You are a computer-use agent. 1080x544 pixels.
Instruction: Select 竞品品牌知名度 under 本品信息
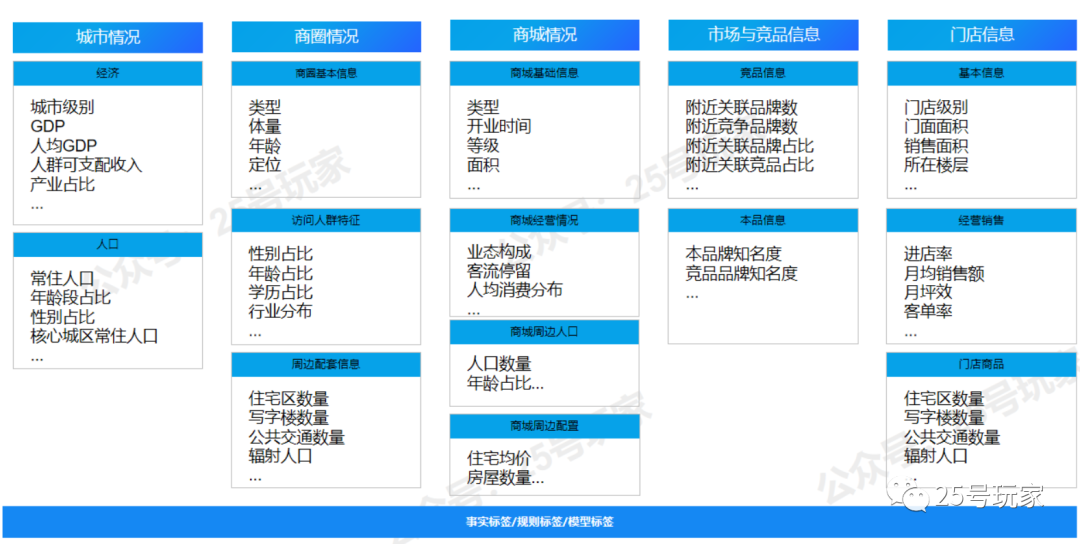tap(741, 273)
